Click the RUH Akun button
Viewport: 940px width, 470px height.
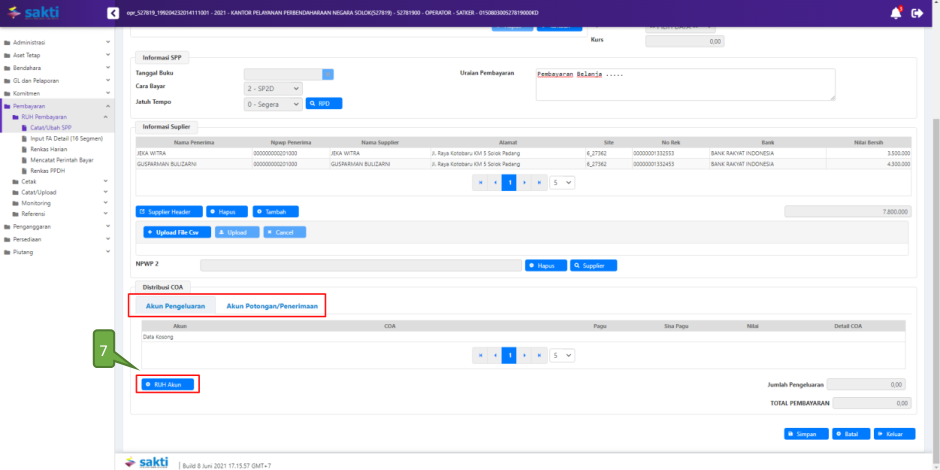click(166, 384)
